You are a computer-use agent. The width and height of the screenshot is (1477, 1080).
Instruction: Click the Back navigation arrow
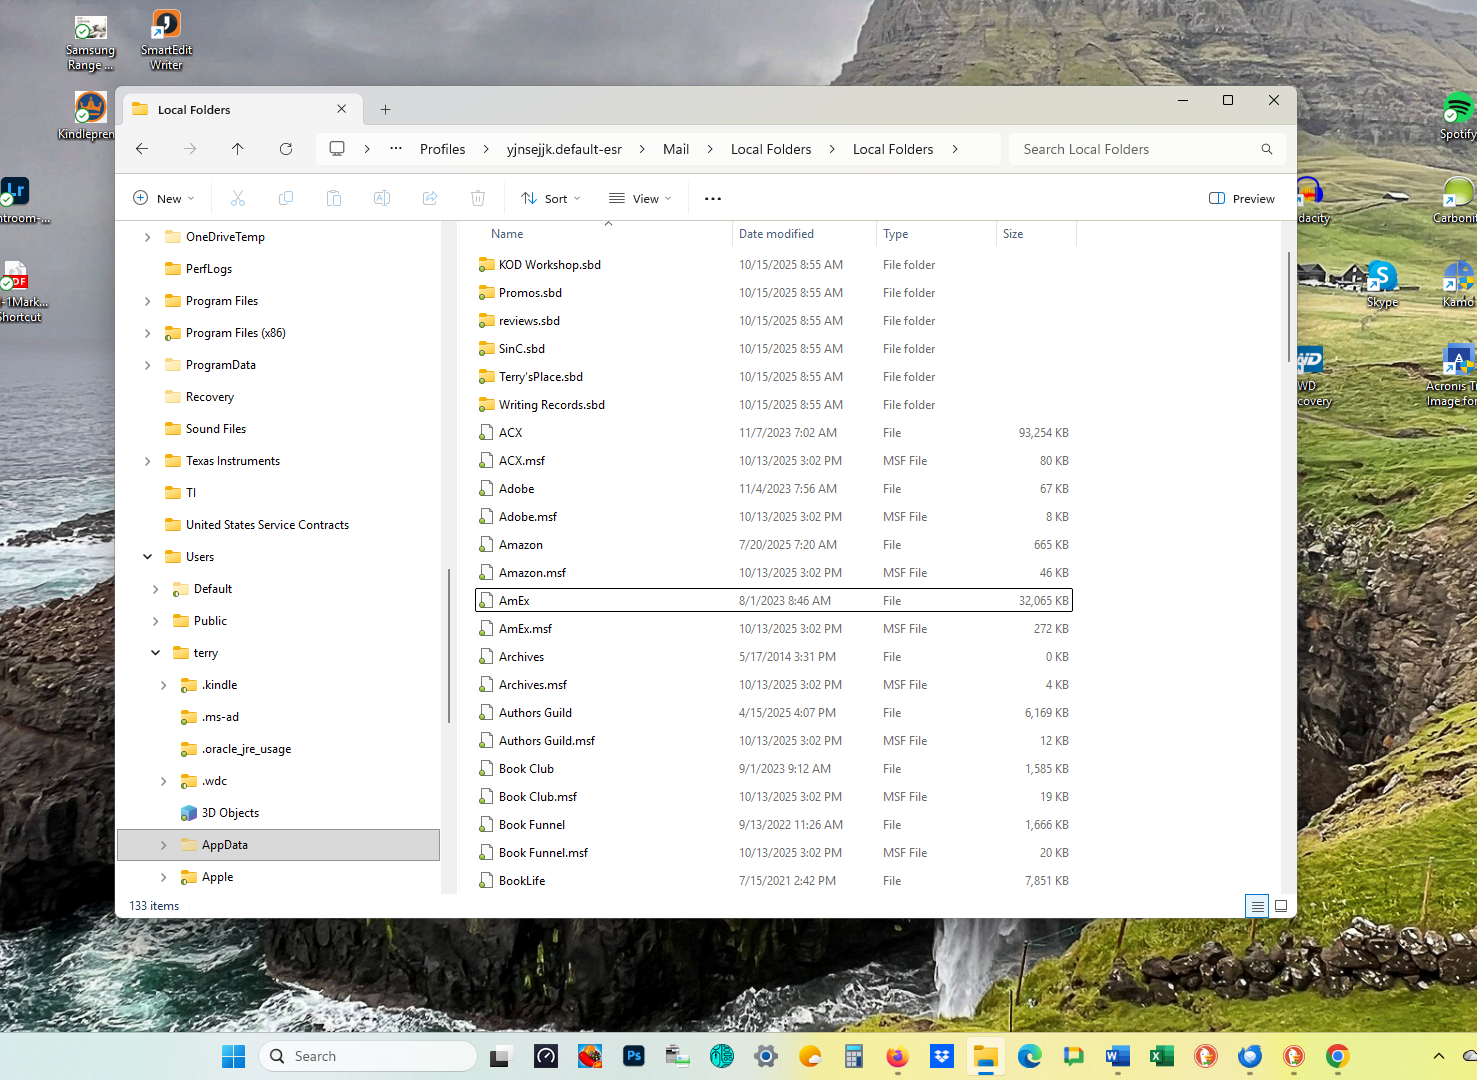tap(142, 149)
